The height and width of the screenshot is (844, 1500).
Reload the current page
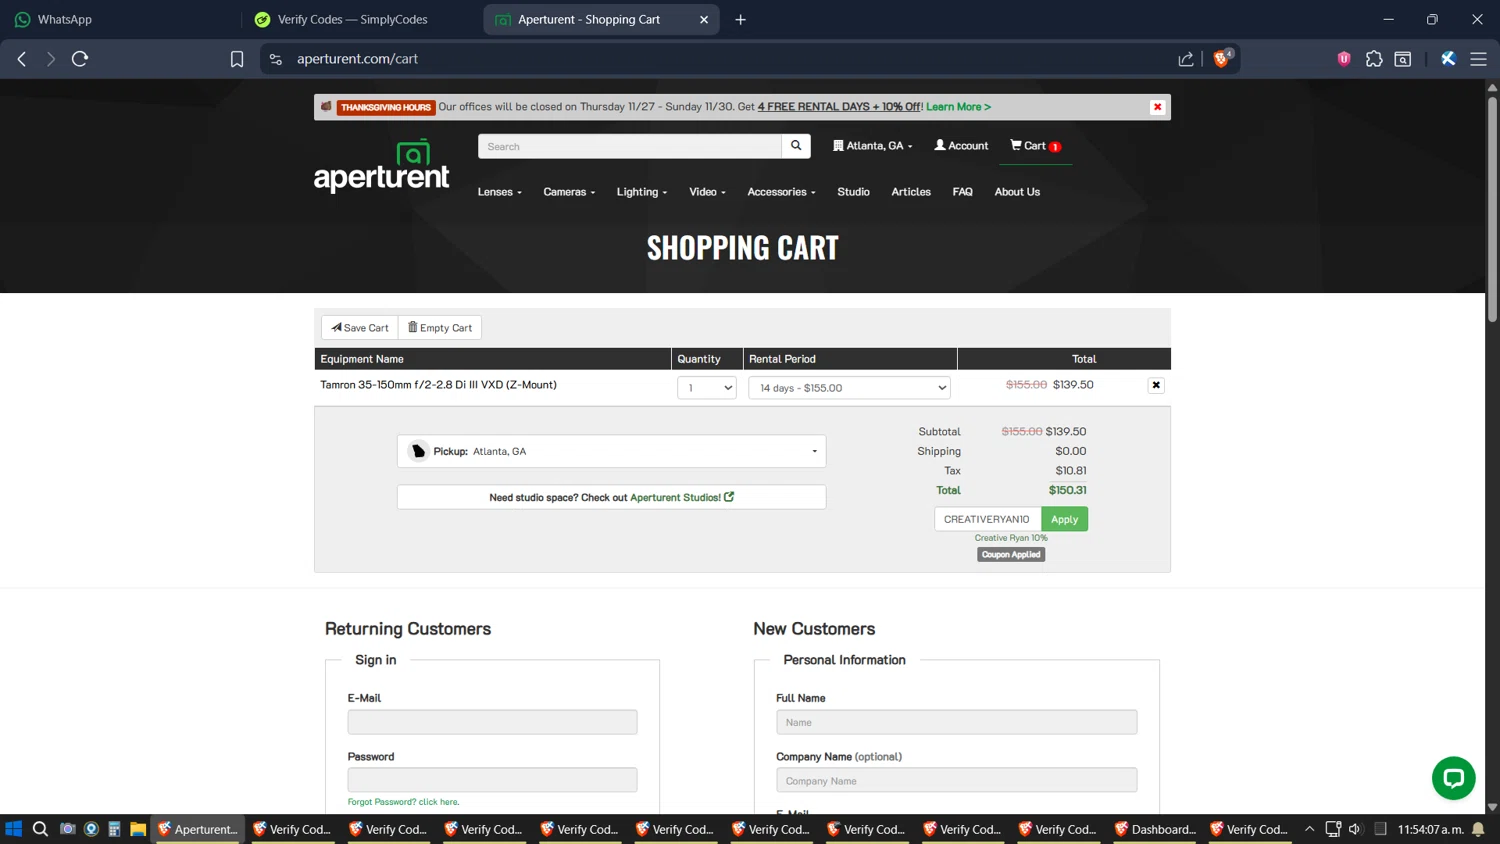(x=80, y=59)
